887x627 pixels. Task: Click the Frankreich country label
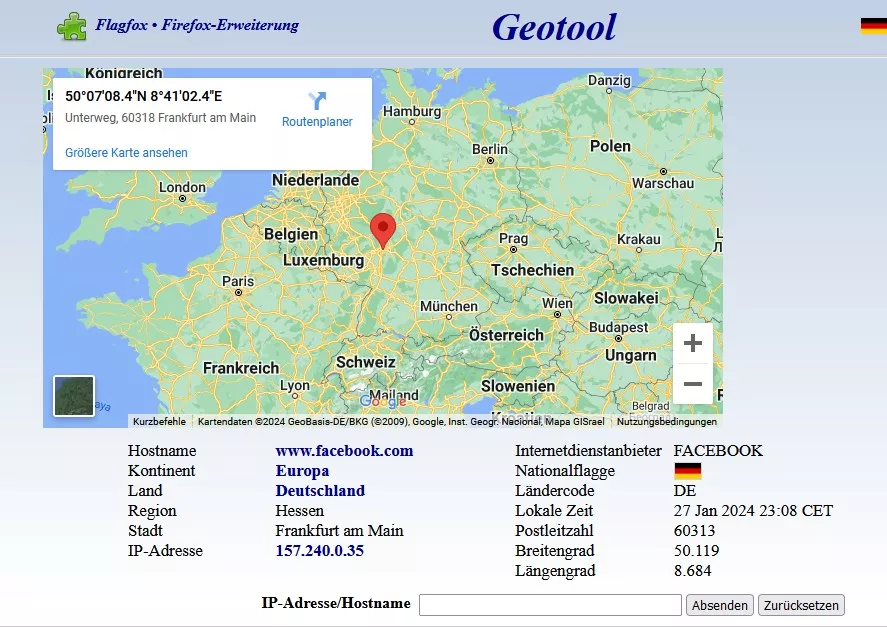pyautogui.click(x=241, y=368)
